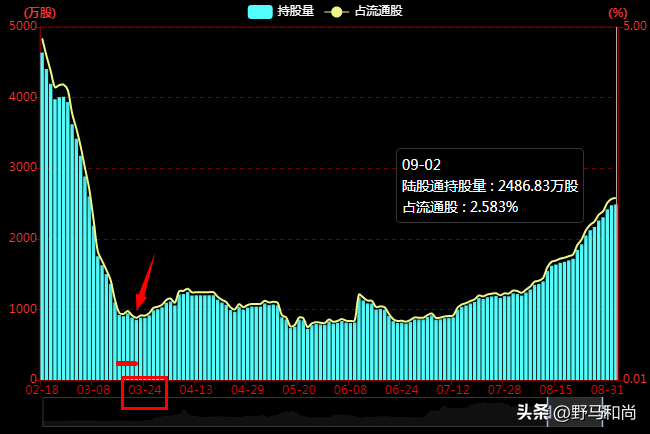
Task: Click the (万股) unit label at the top left
Action: 40,13
